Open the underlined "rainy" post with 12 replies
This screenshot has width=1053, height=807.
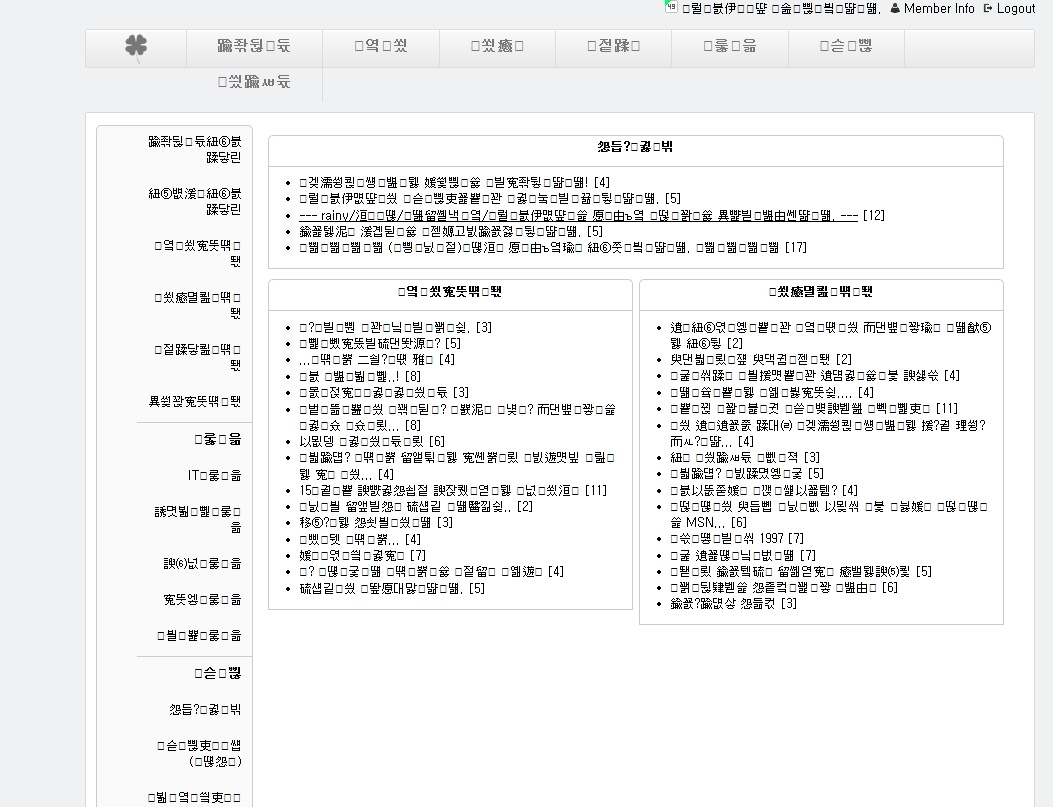click(x=578, y=215)
